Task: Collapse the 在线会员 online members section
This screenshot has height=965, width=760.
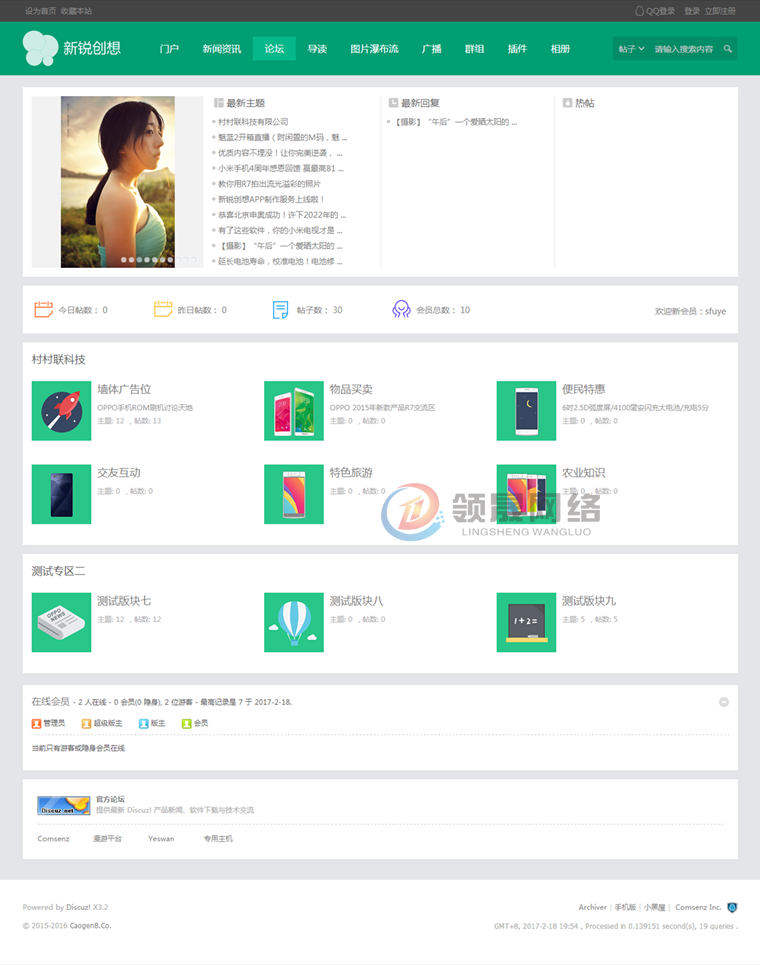Action: tap(724, 702)
